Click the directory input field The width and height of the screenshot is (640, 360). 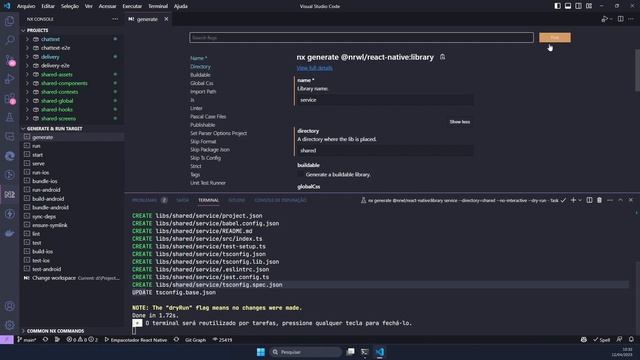pos(385,151)
